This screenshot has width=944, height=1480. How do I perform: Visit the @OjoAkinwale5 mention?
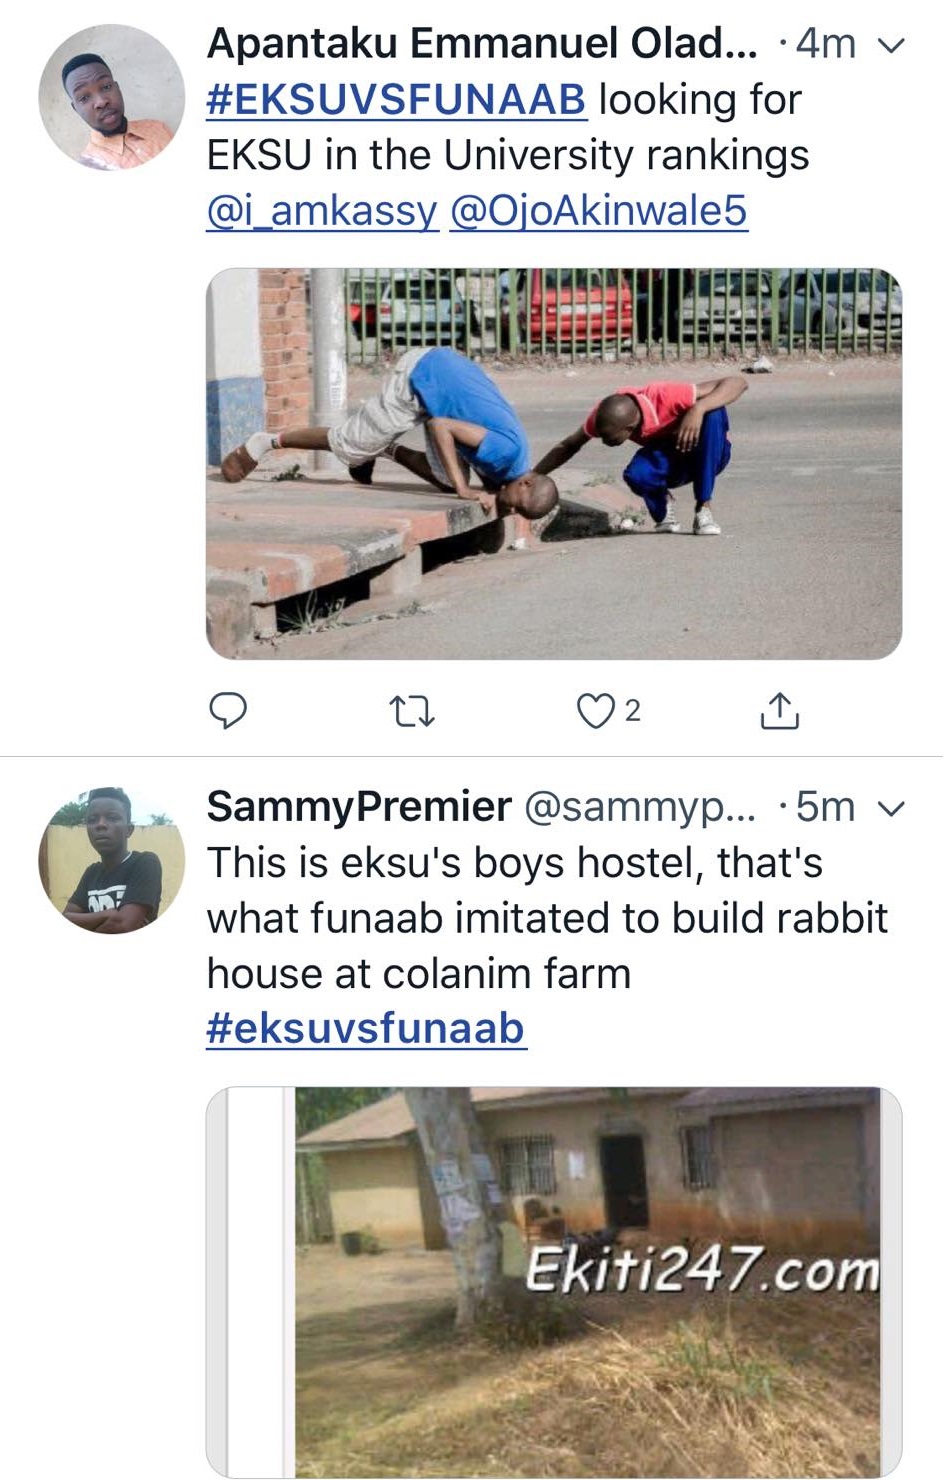pyautogui.click(x=598, y=211)
